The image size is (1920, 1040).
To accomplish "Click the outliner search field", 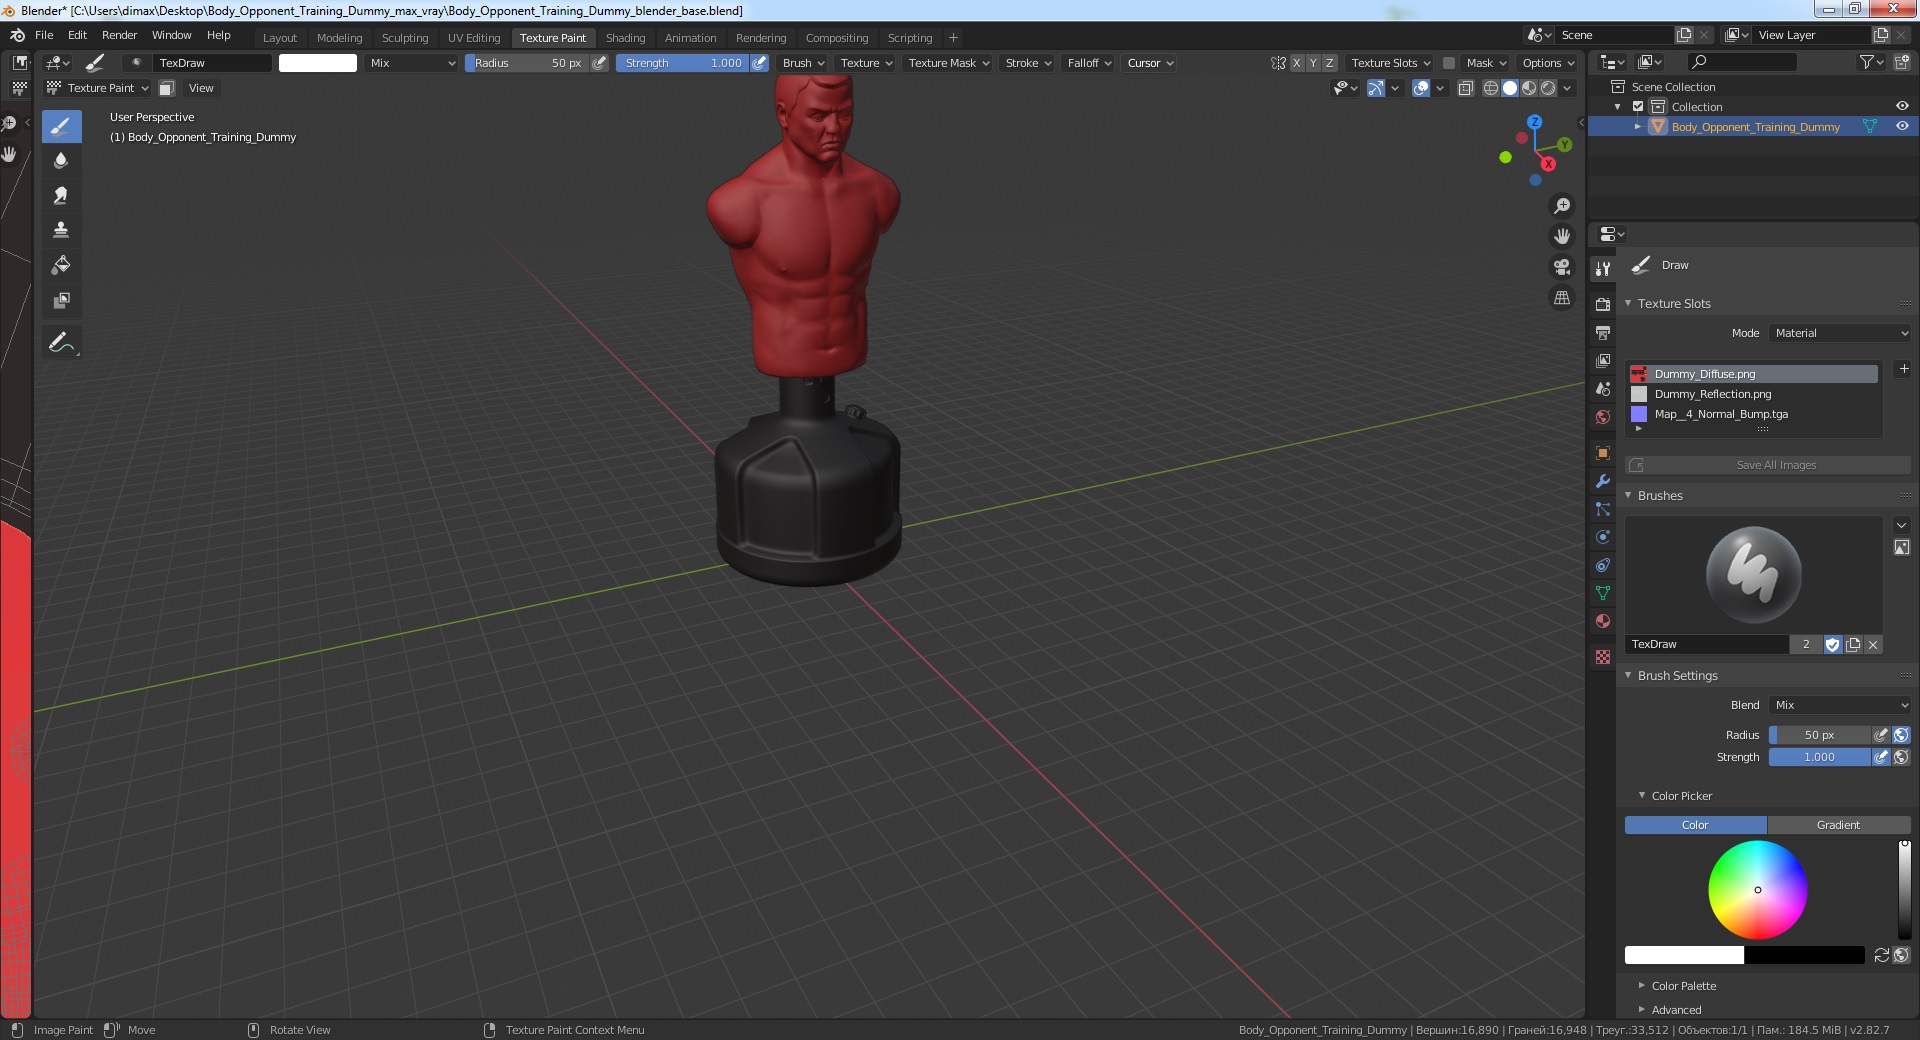I will pos(1740,62).
